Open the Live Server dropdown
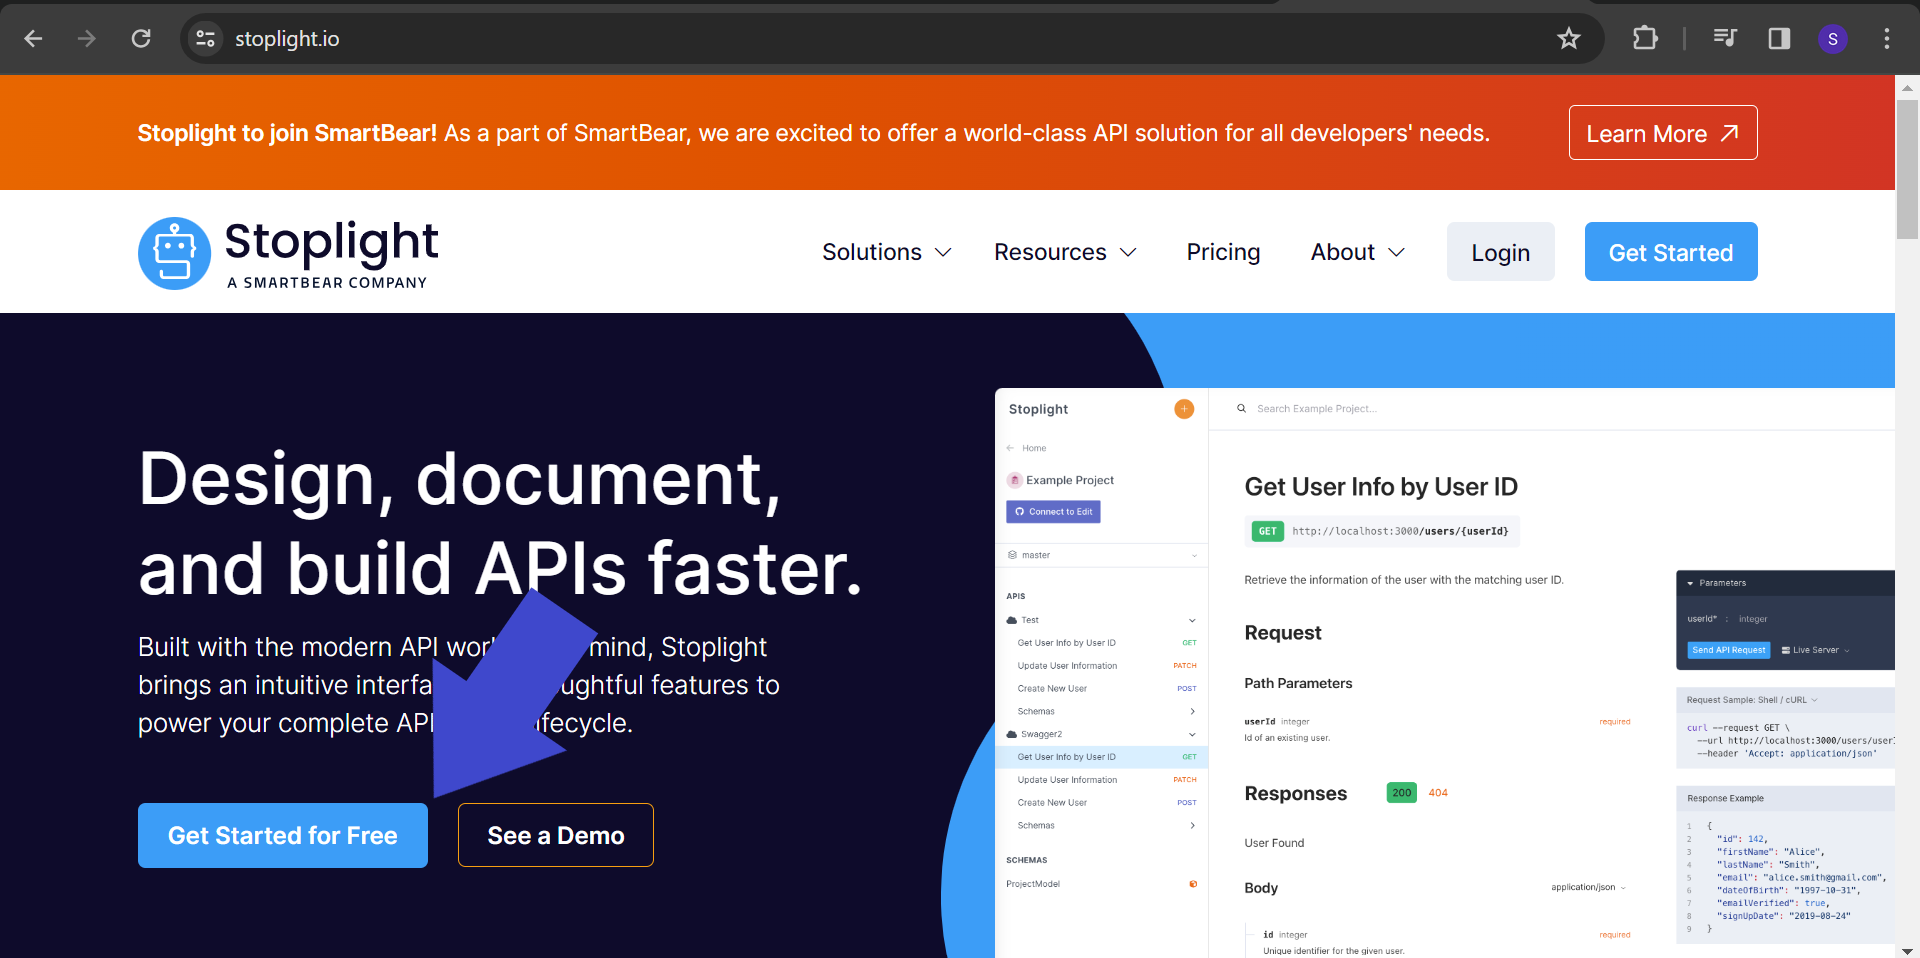Viewport: 1920px width, 958px height. tap(1815, 650)
